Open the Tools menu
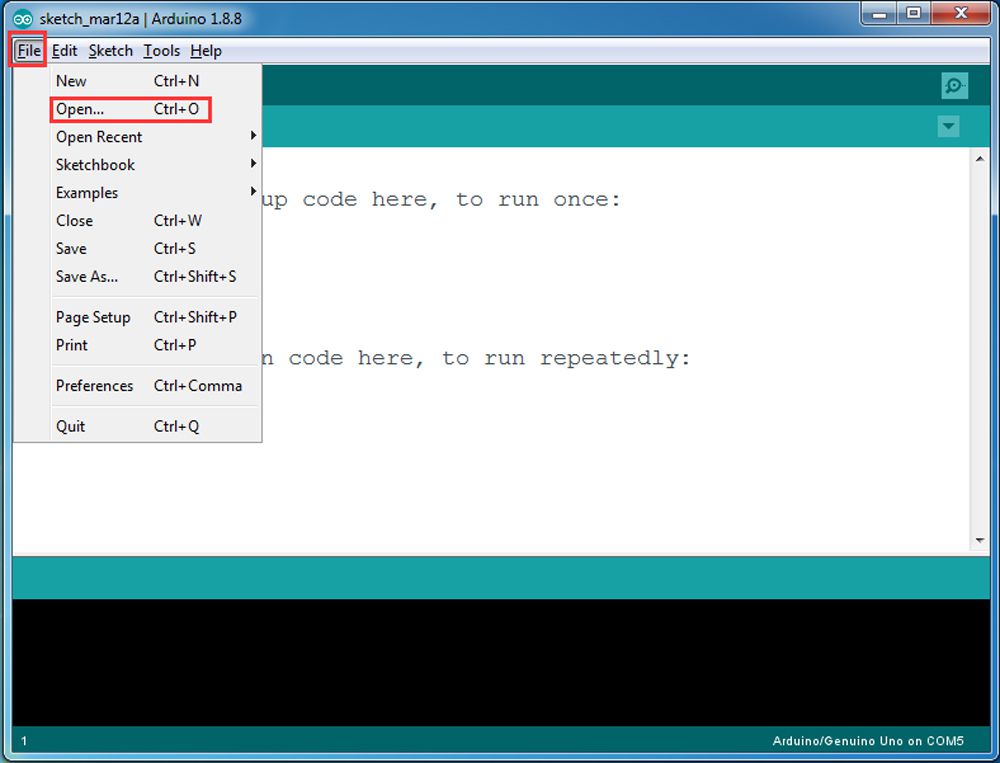 tap(161, 50)
